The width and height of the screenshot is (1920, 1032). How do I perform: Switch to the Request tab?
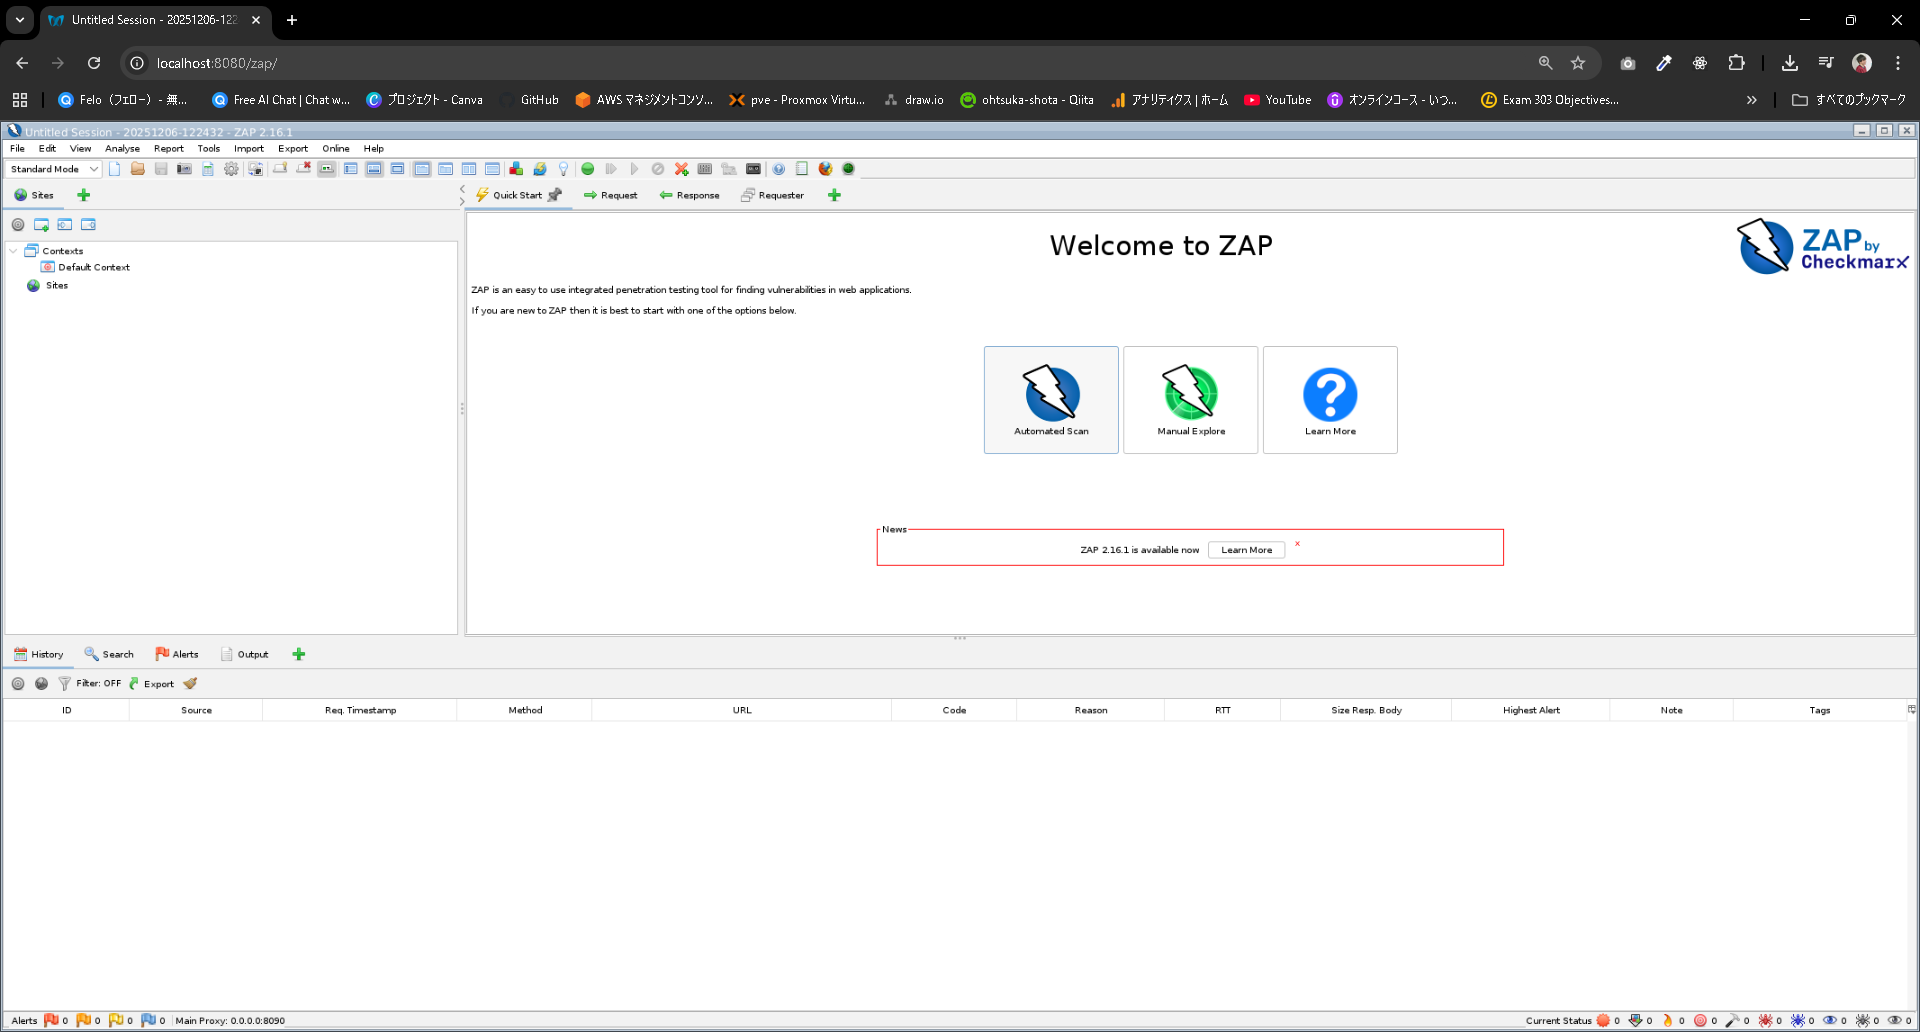(x=610, y=195)
